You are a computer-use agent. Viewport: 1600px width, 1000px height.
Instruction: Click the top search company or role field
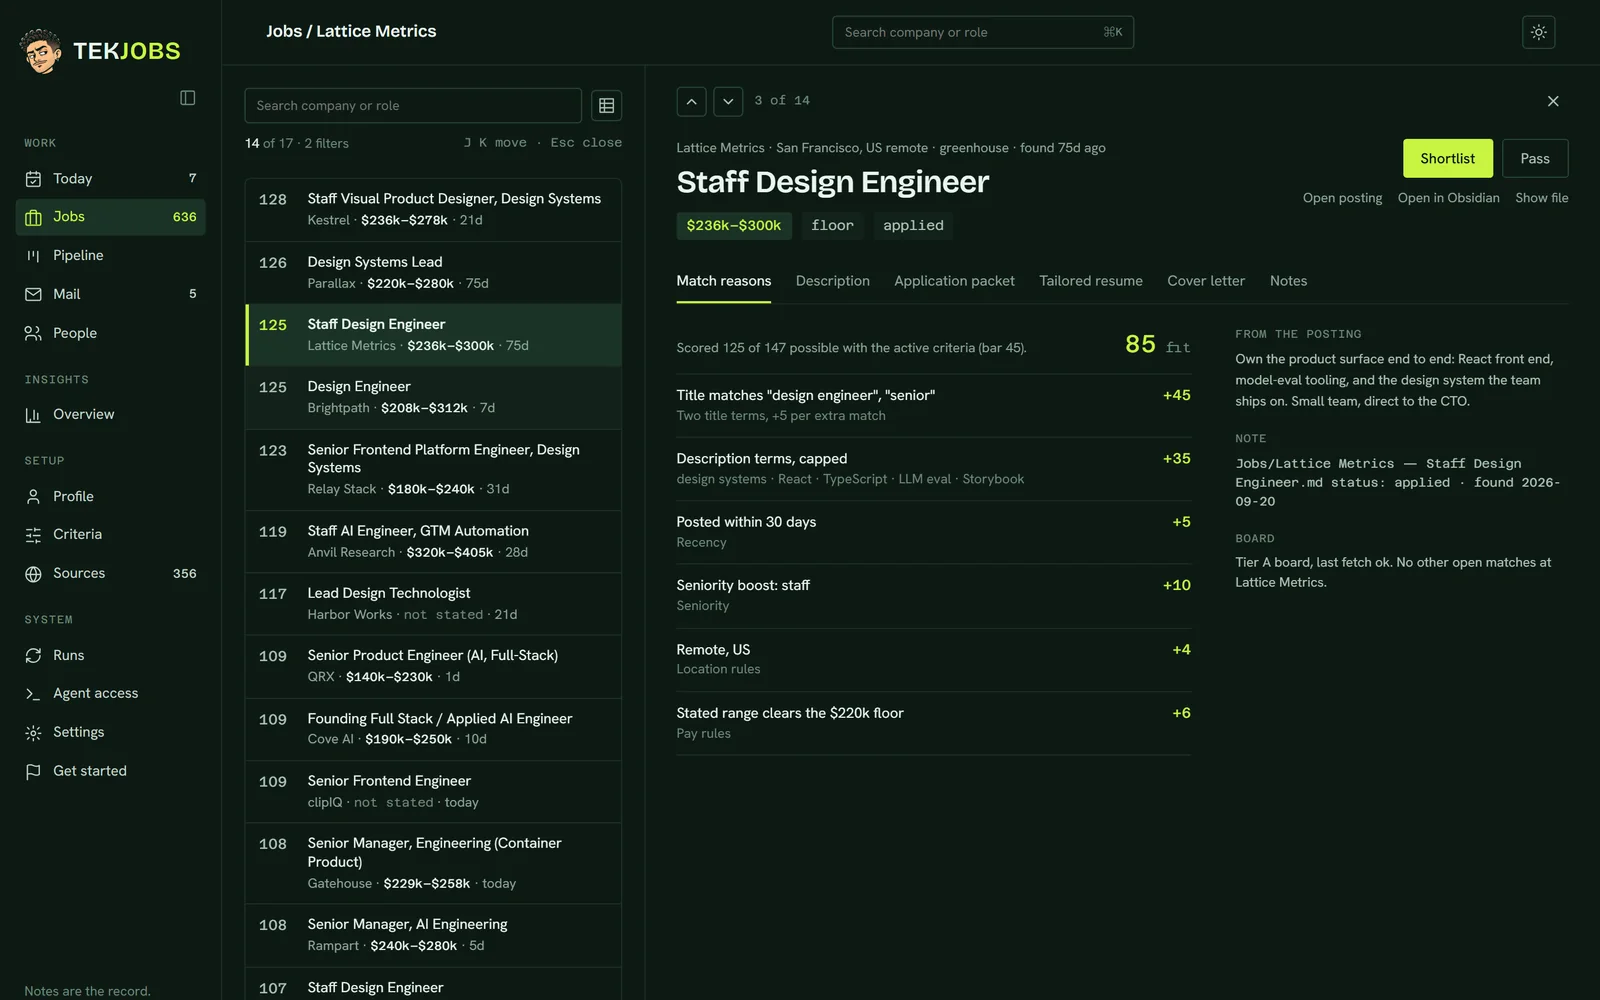982,32
